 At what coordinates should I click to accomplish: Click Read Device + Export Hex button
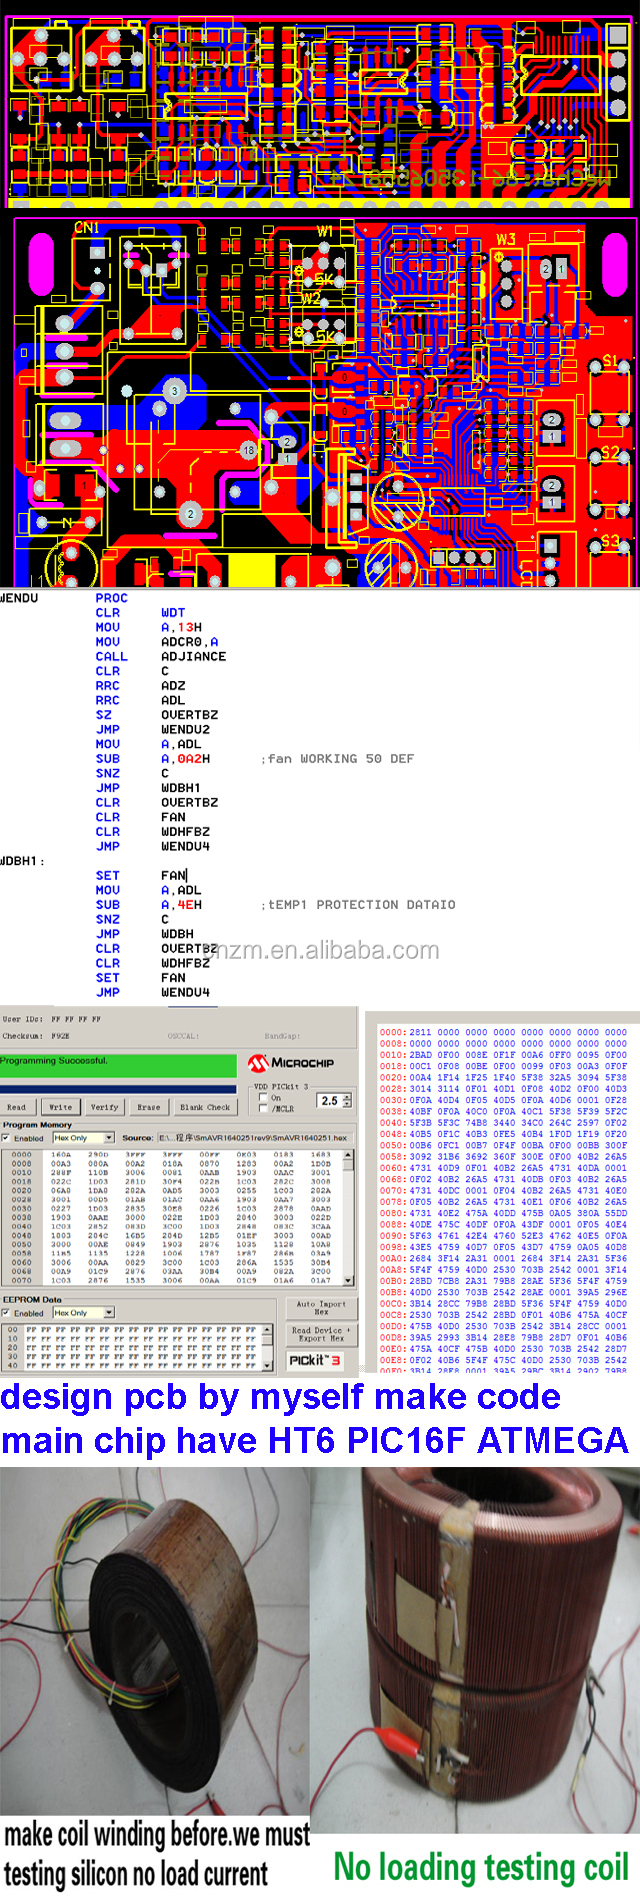point(321,1335)
